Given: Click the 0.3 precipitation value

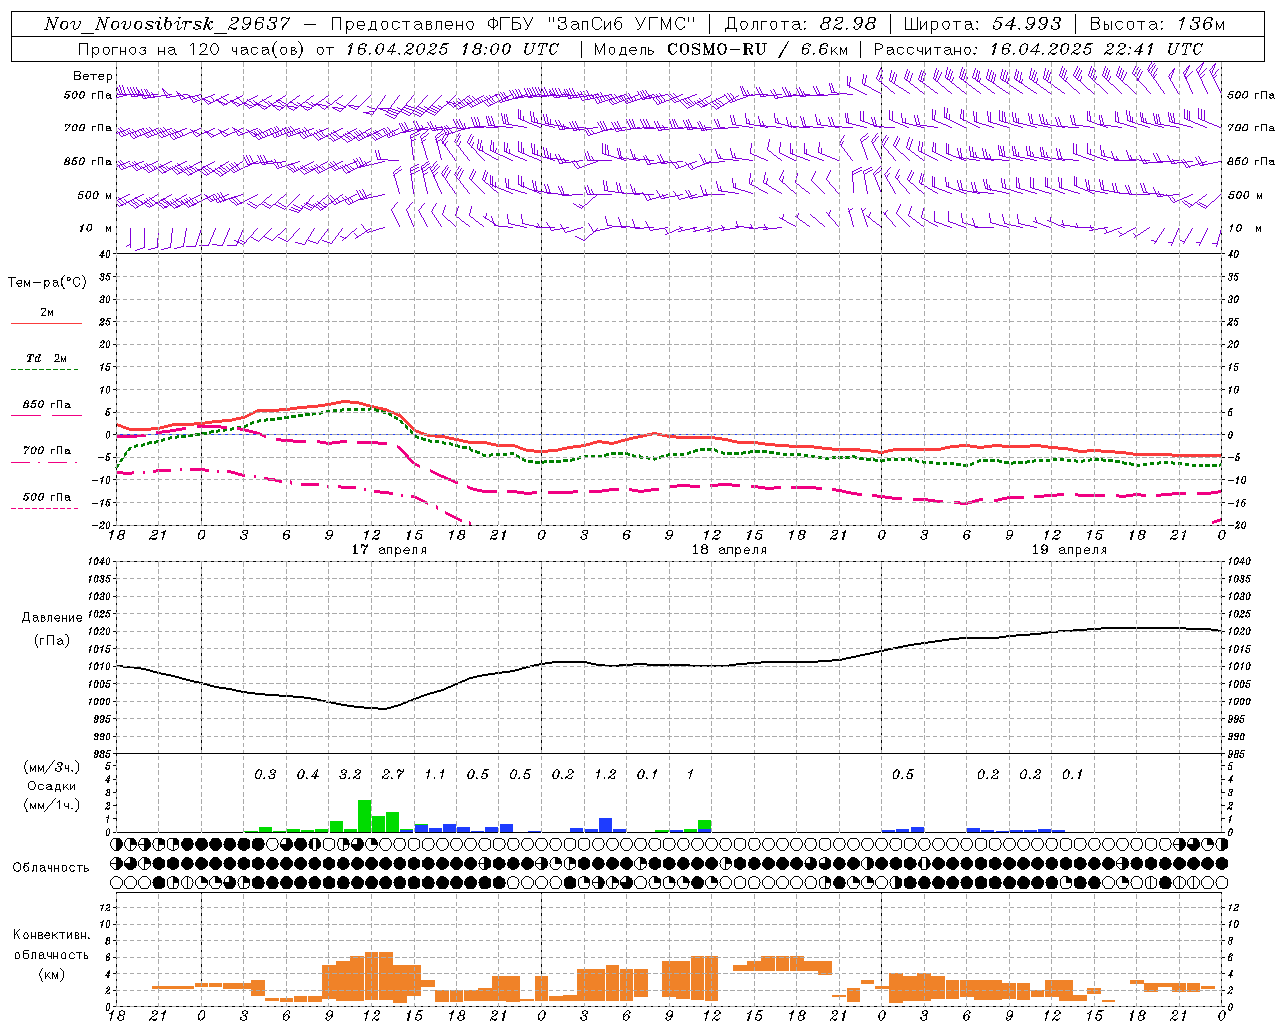Looking at the screenshot, I should click(x=265, y=775).
